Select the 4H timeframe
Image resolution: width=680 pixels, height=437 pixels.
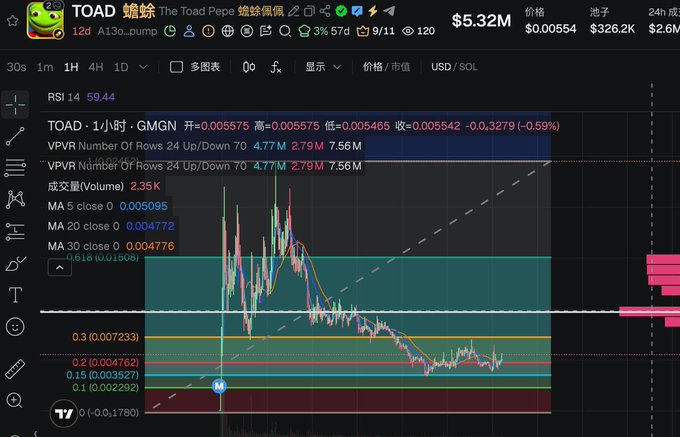click(96, 67)
